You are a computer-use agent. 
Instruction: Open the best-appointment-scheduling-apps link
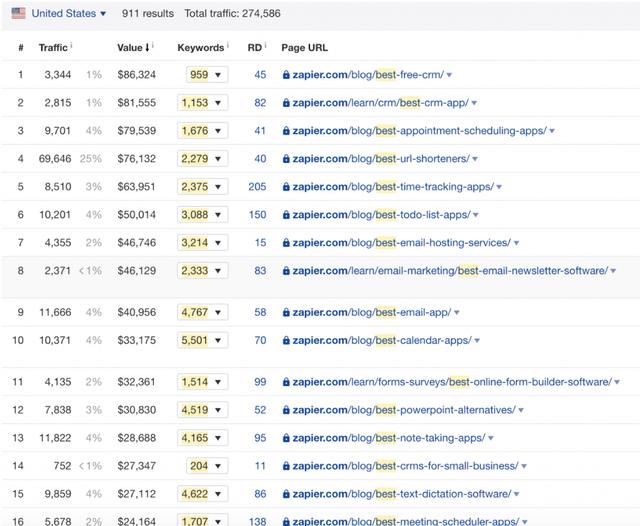[x=420, y=131]
